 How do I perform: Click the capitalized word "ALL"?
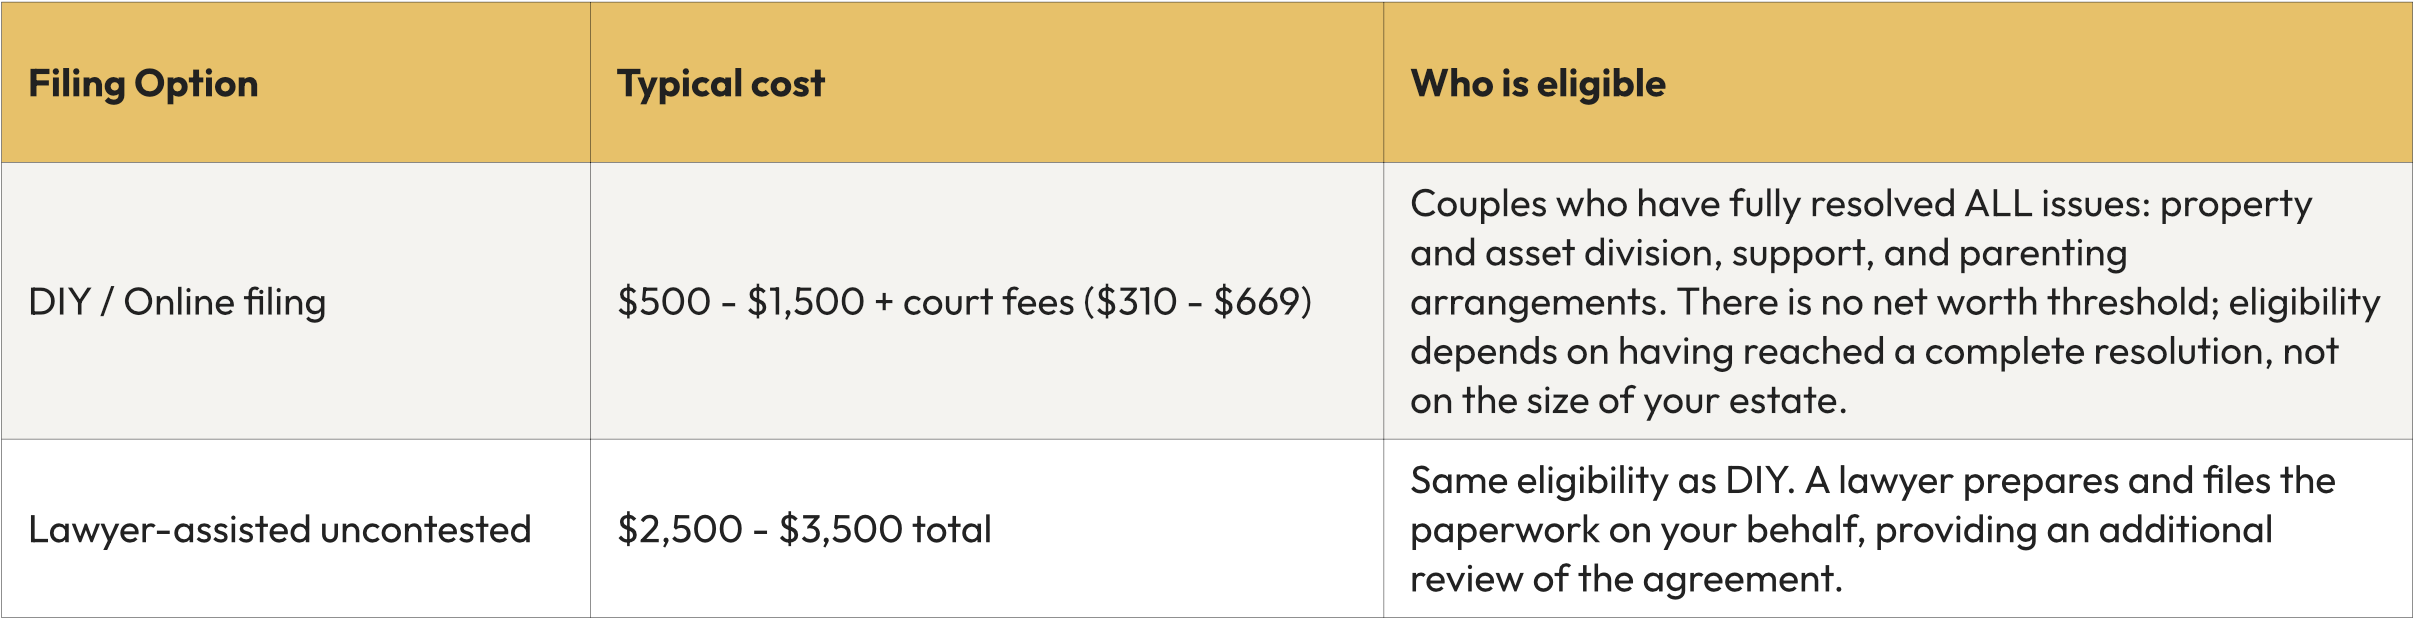1997,204
